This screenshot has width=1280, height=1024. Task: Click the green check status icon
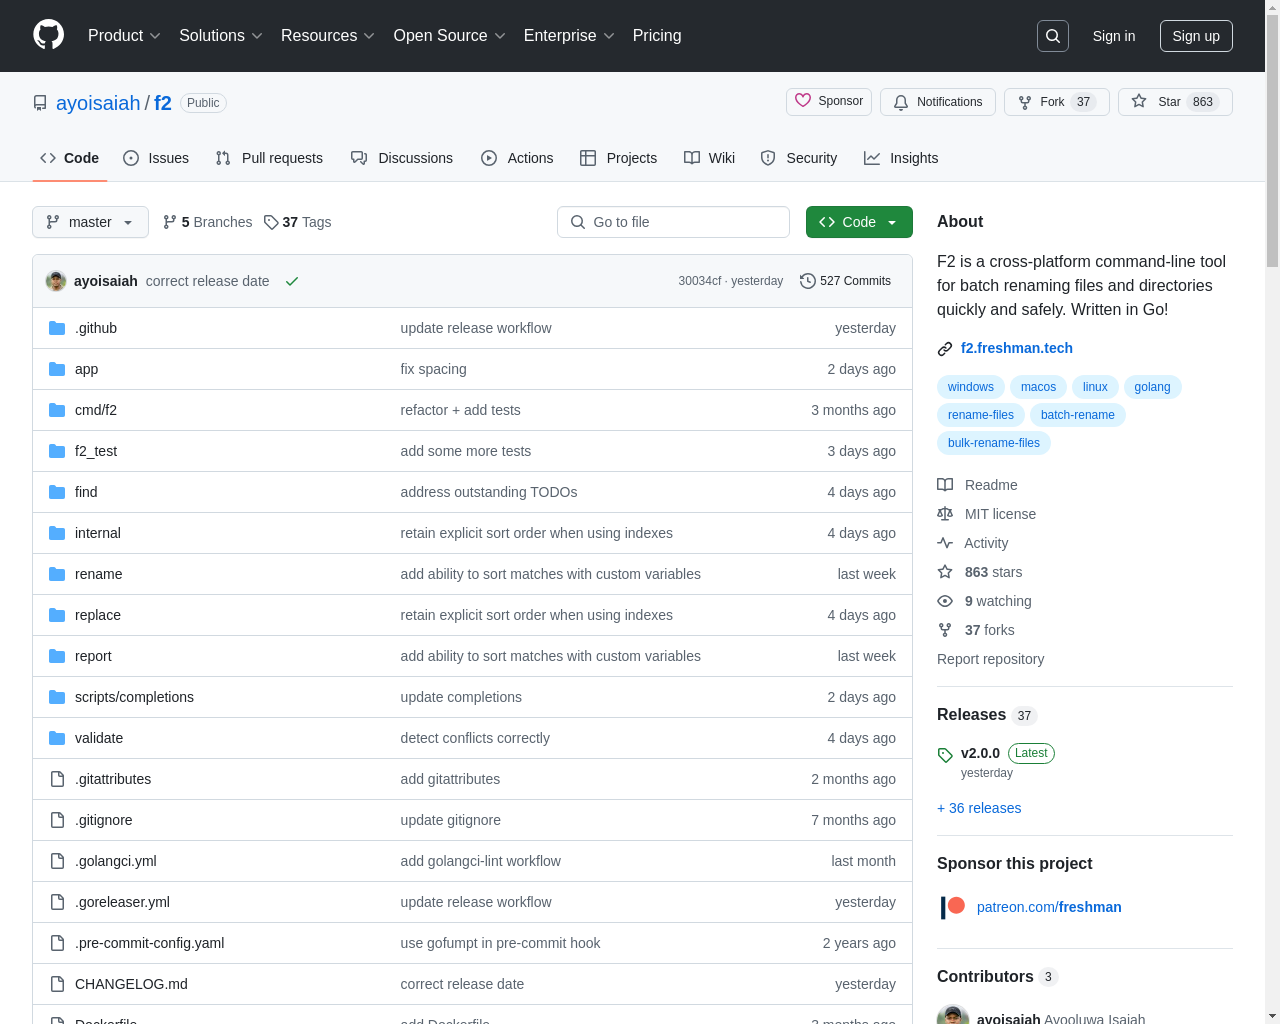point(292,281)
